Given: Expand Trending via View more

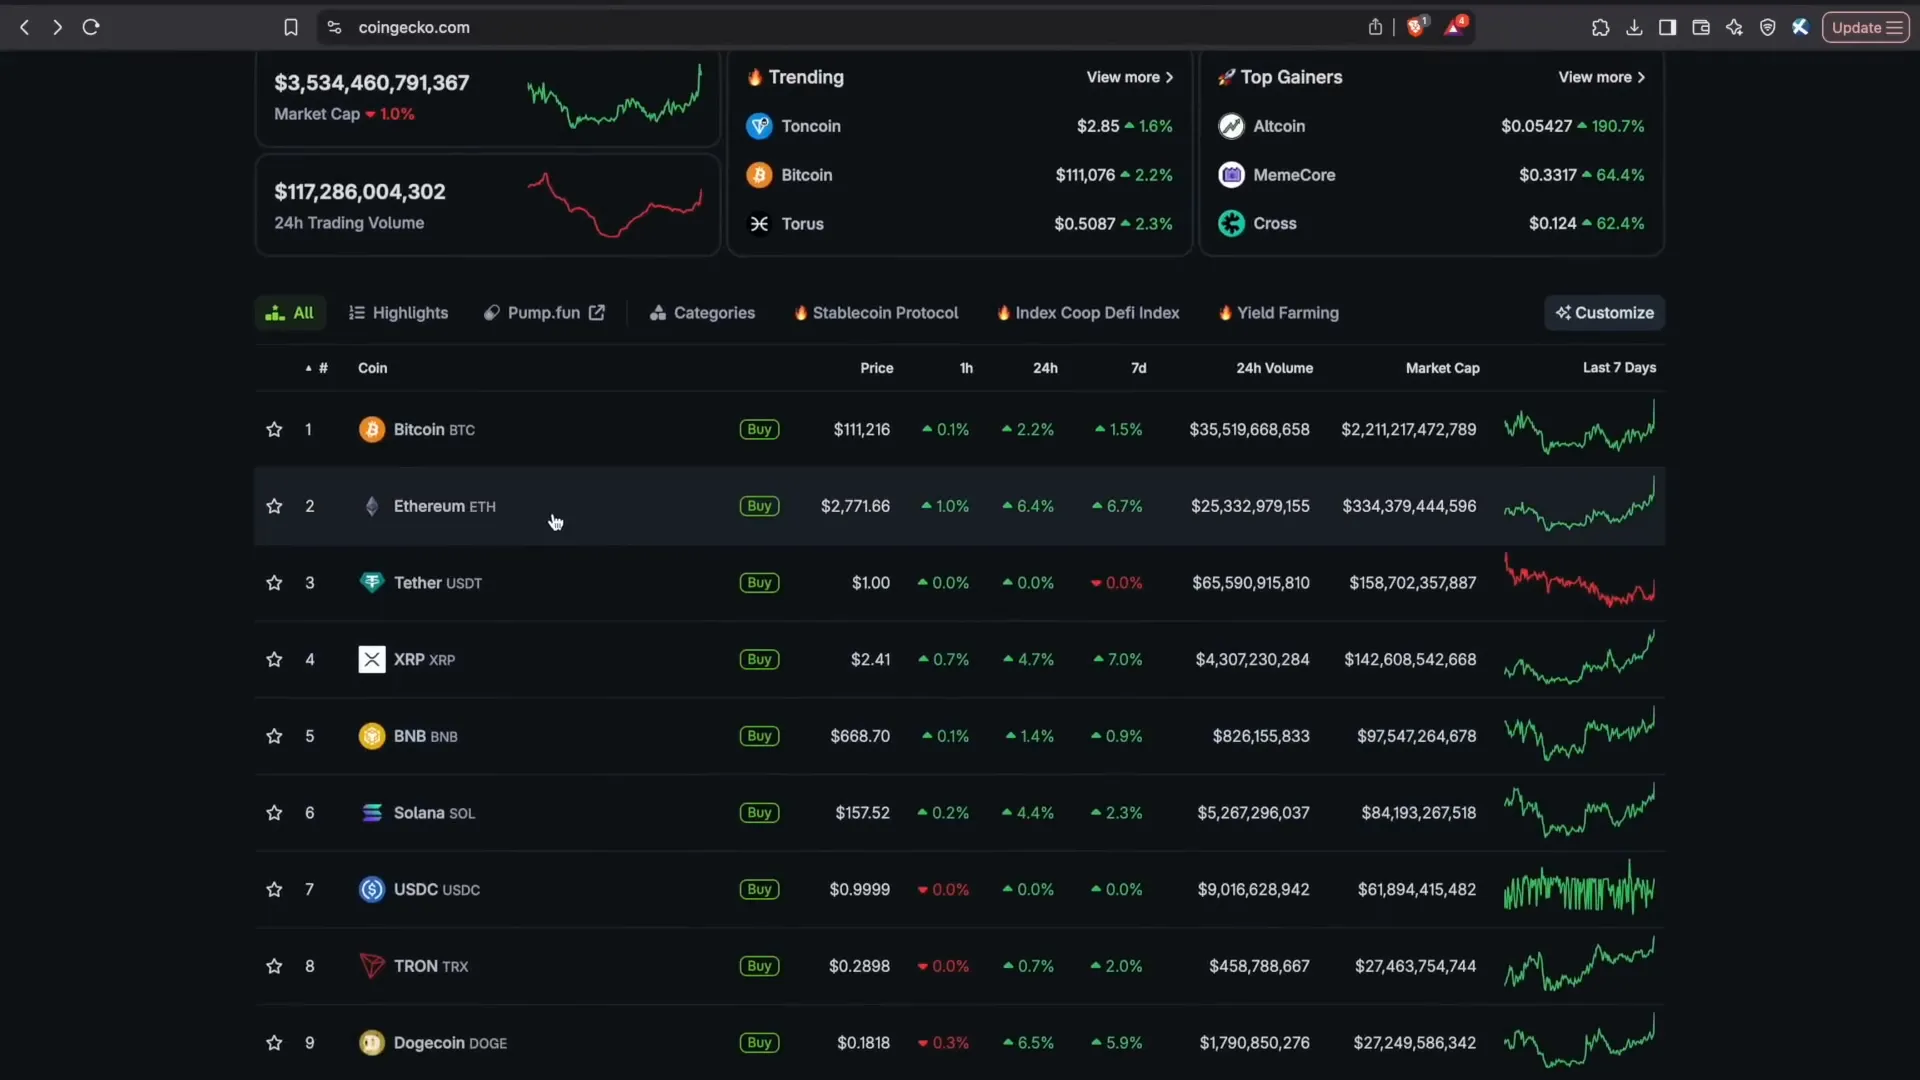Looking at the screenshot, I should coord(1129,77).
